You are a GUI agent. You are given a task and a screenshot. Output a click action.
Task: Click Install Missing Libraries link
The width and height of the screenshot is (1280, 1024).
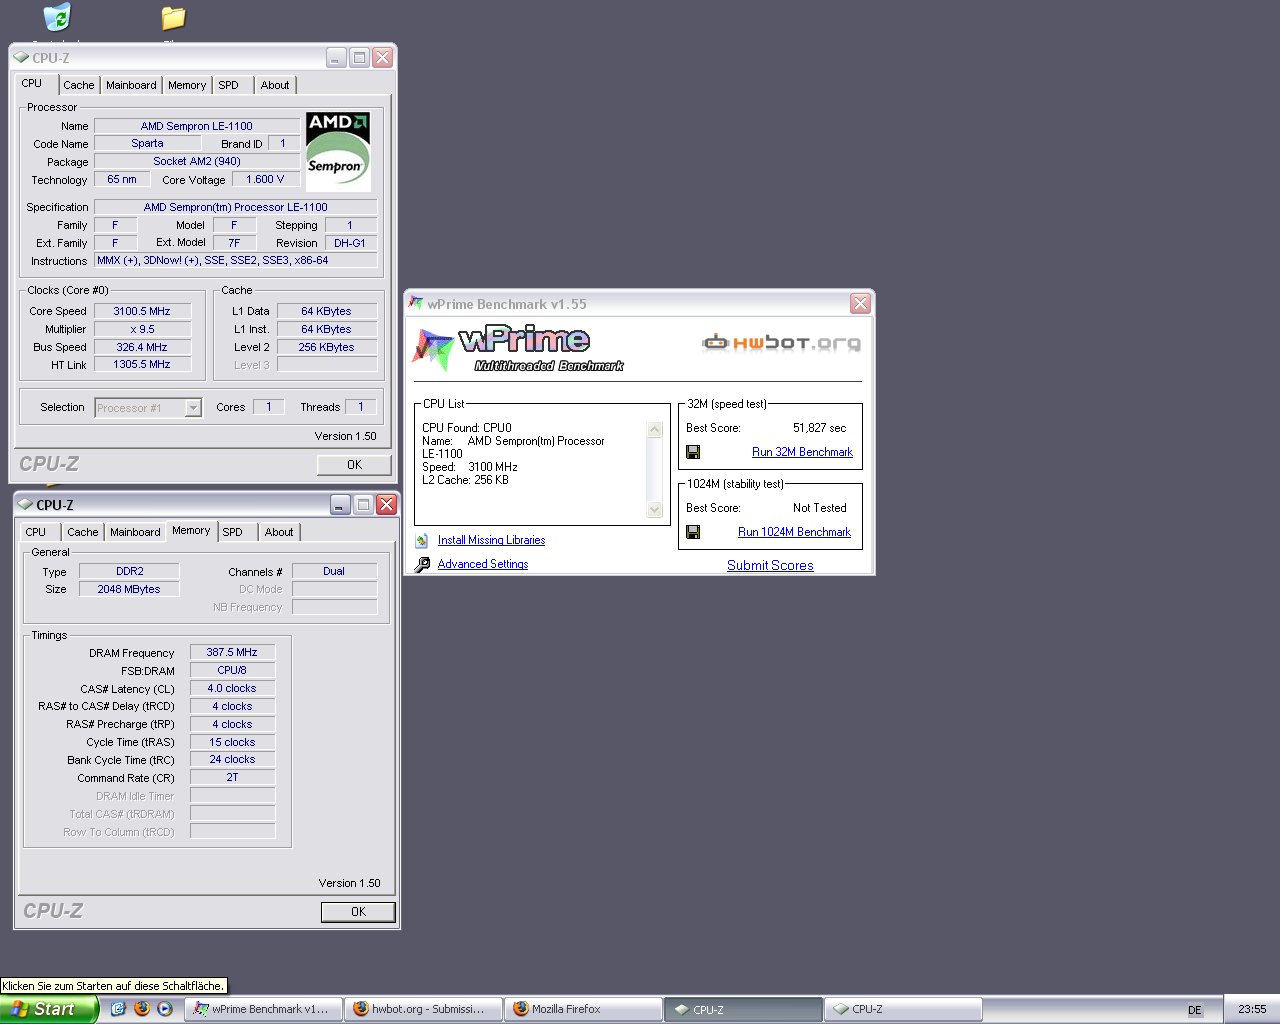pos(491,540)
